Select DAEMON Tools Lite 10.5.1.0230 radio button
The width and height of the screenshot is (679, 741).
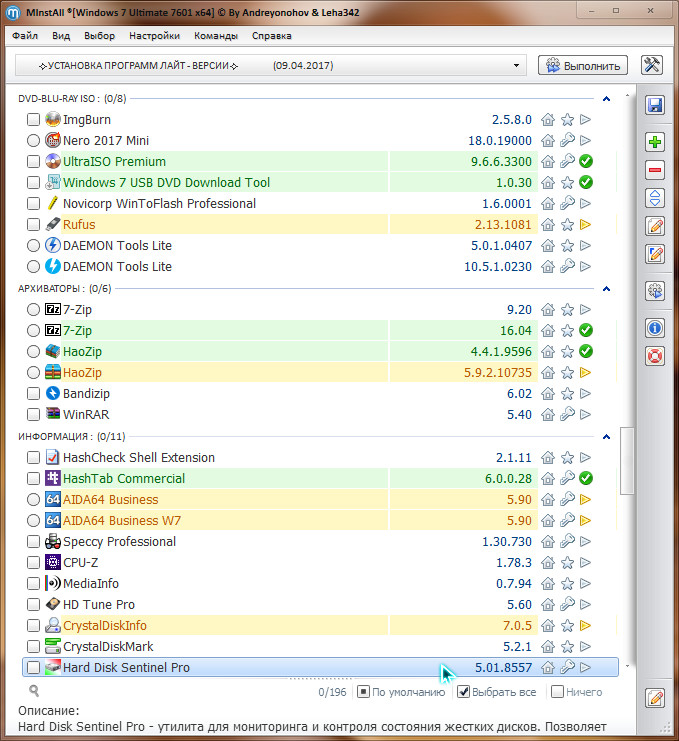click(x=33, y=267)
